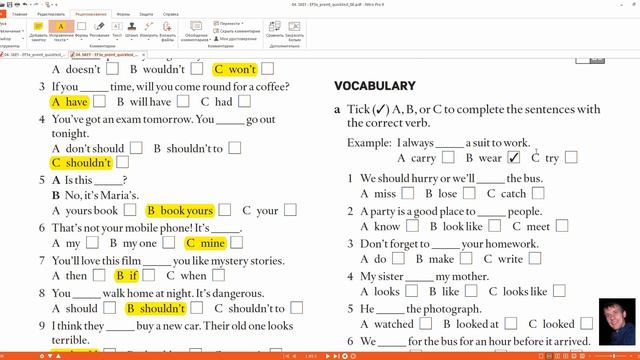Image resolution: width=640 pixels, height=360 pixels.
Task: Tick the box next to 'C catch'
Action: (538, 193)
